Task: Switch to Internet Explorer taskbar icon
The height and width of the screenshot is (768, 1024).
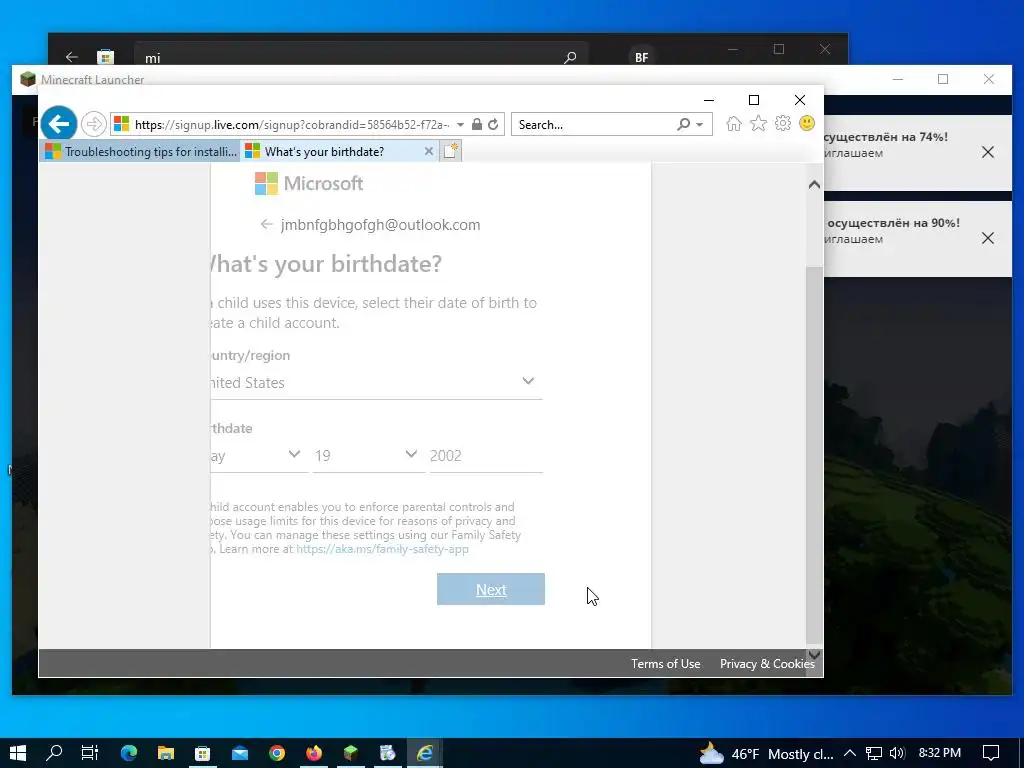Action: click(425, 753)
